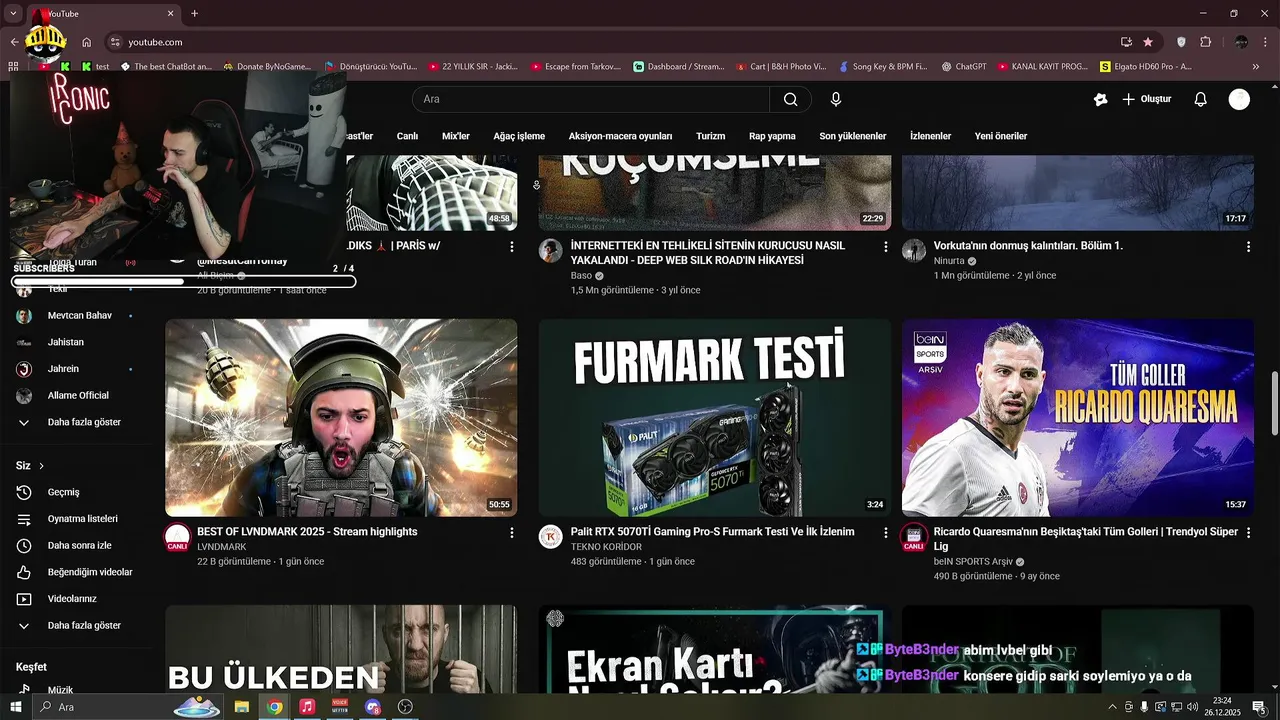Image resolution: width=1280 pixels, height=720 pixels.
Task: Open a new Chrome tab
Action: pos(194,13)
